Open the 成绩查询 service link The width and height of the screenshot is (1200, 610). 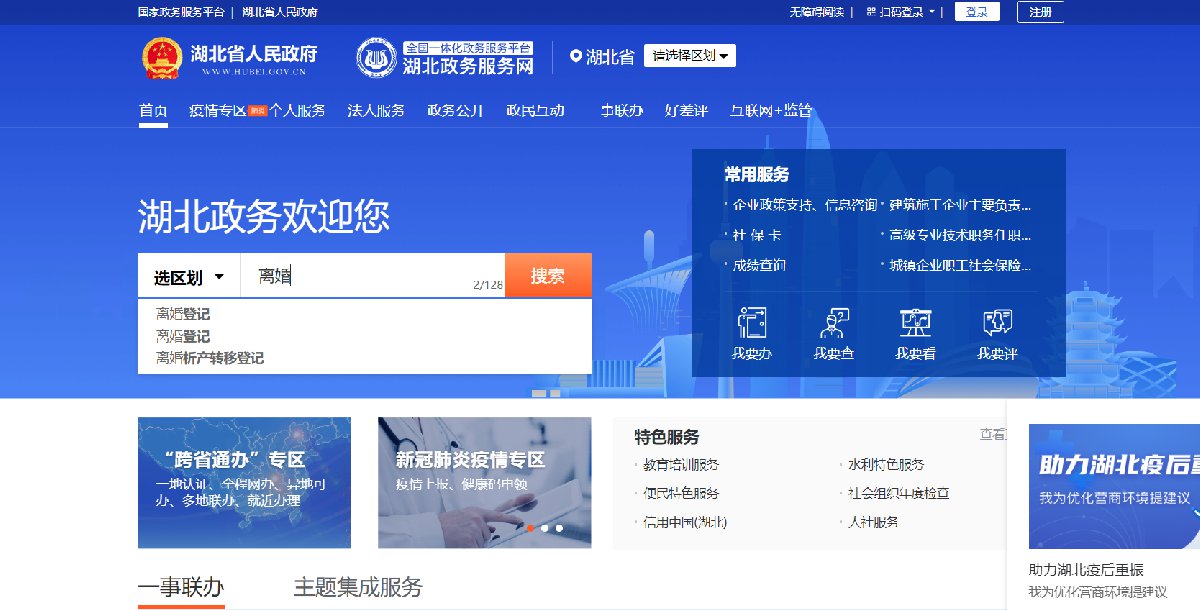tap(759, 265)
